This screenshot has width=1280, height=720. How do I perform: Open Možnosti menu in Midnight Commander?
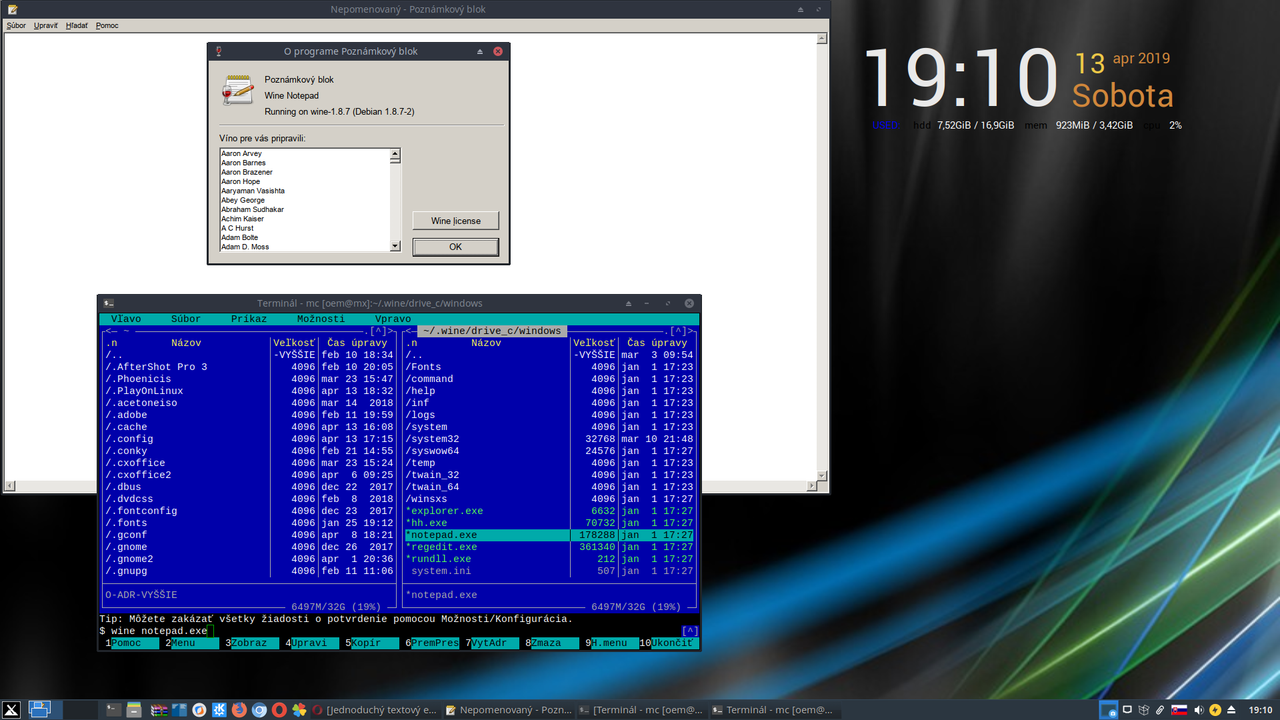coord(321,319)
